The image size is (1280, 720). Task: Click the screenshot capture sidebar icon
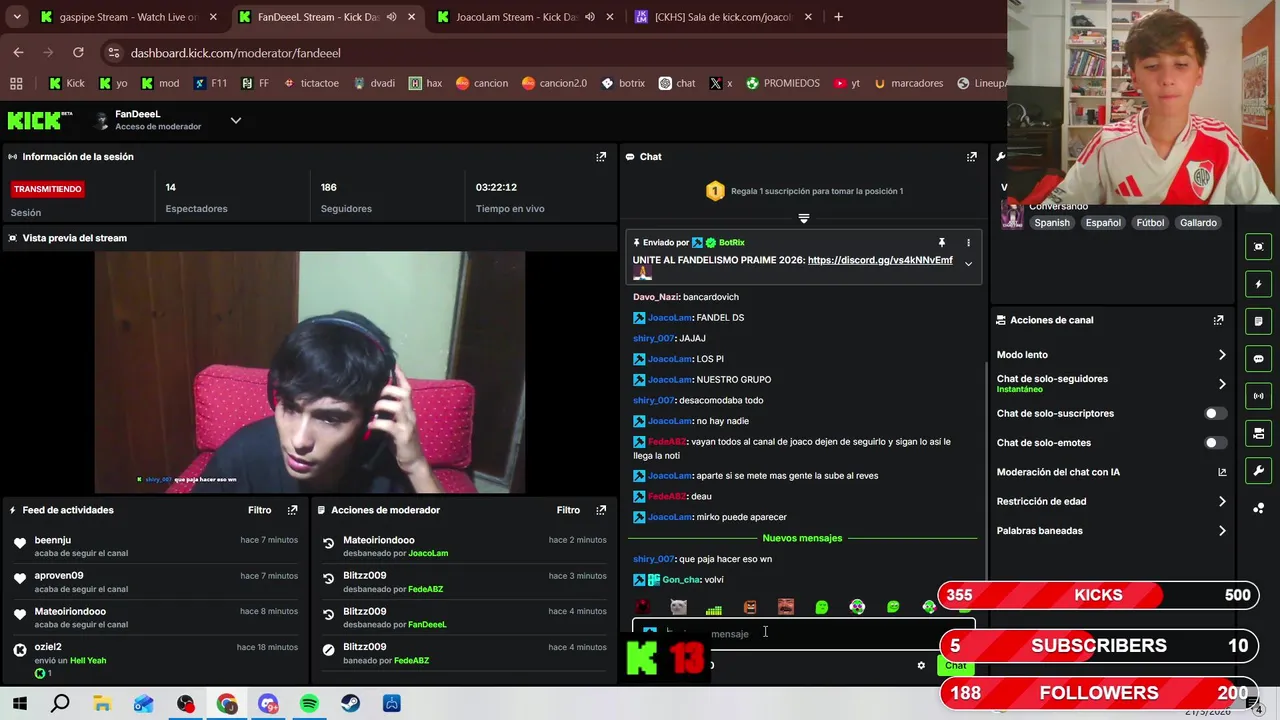1258,247
